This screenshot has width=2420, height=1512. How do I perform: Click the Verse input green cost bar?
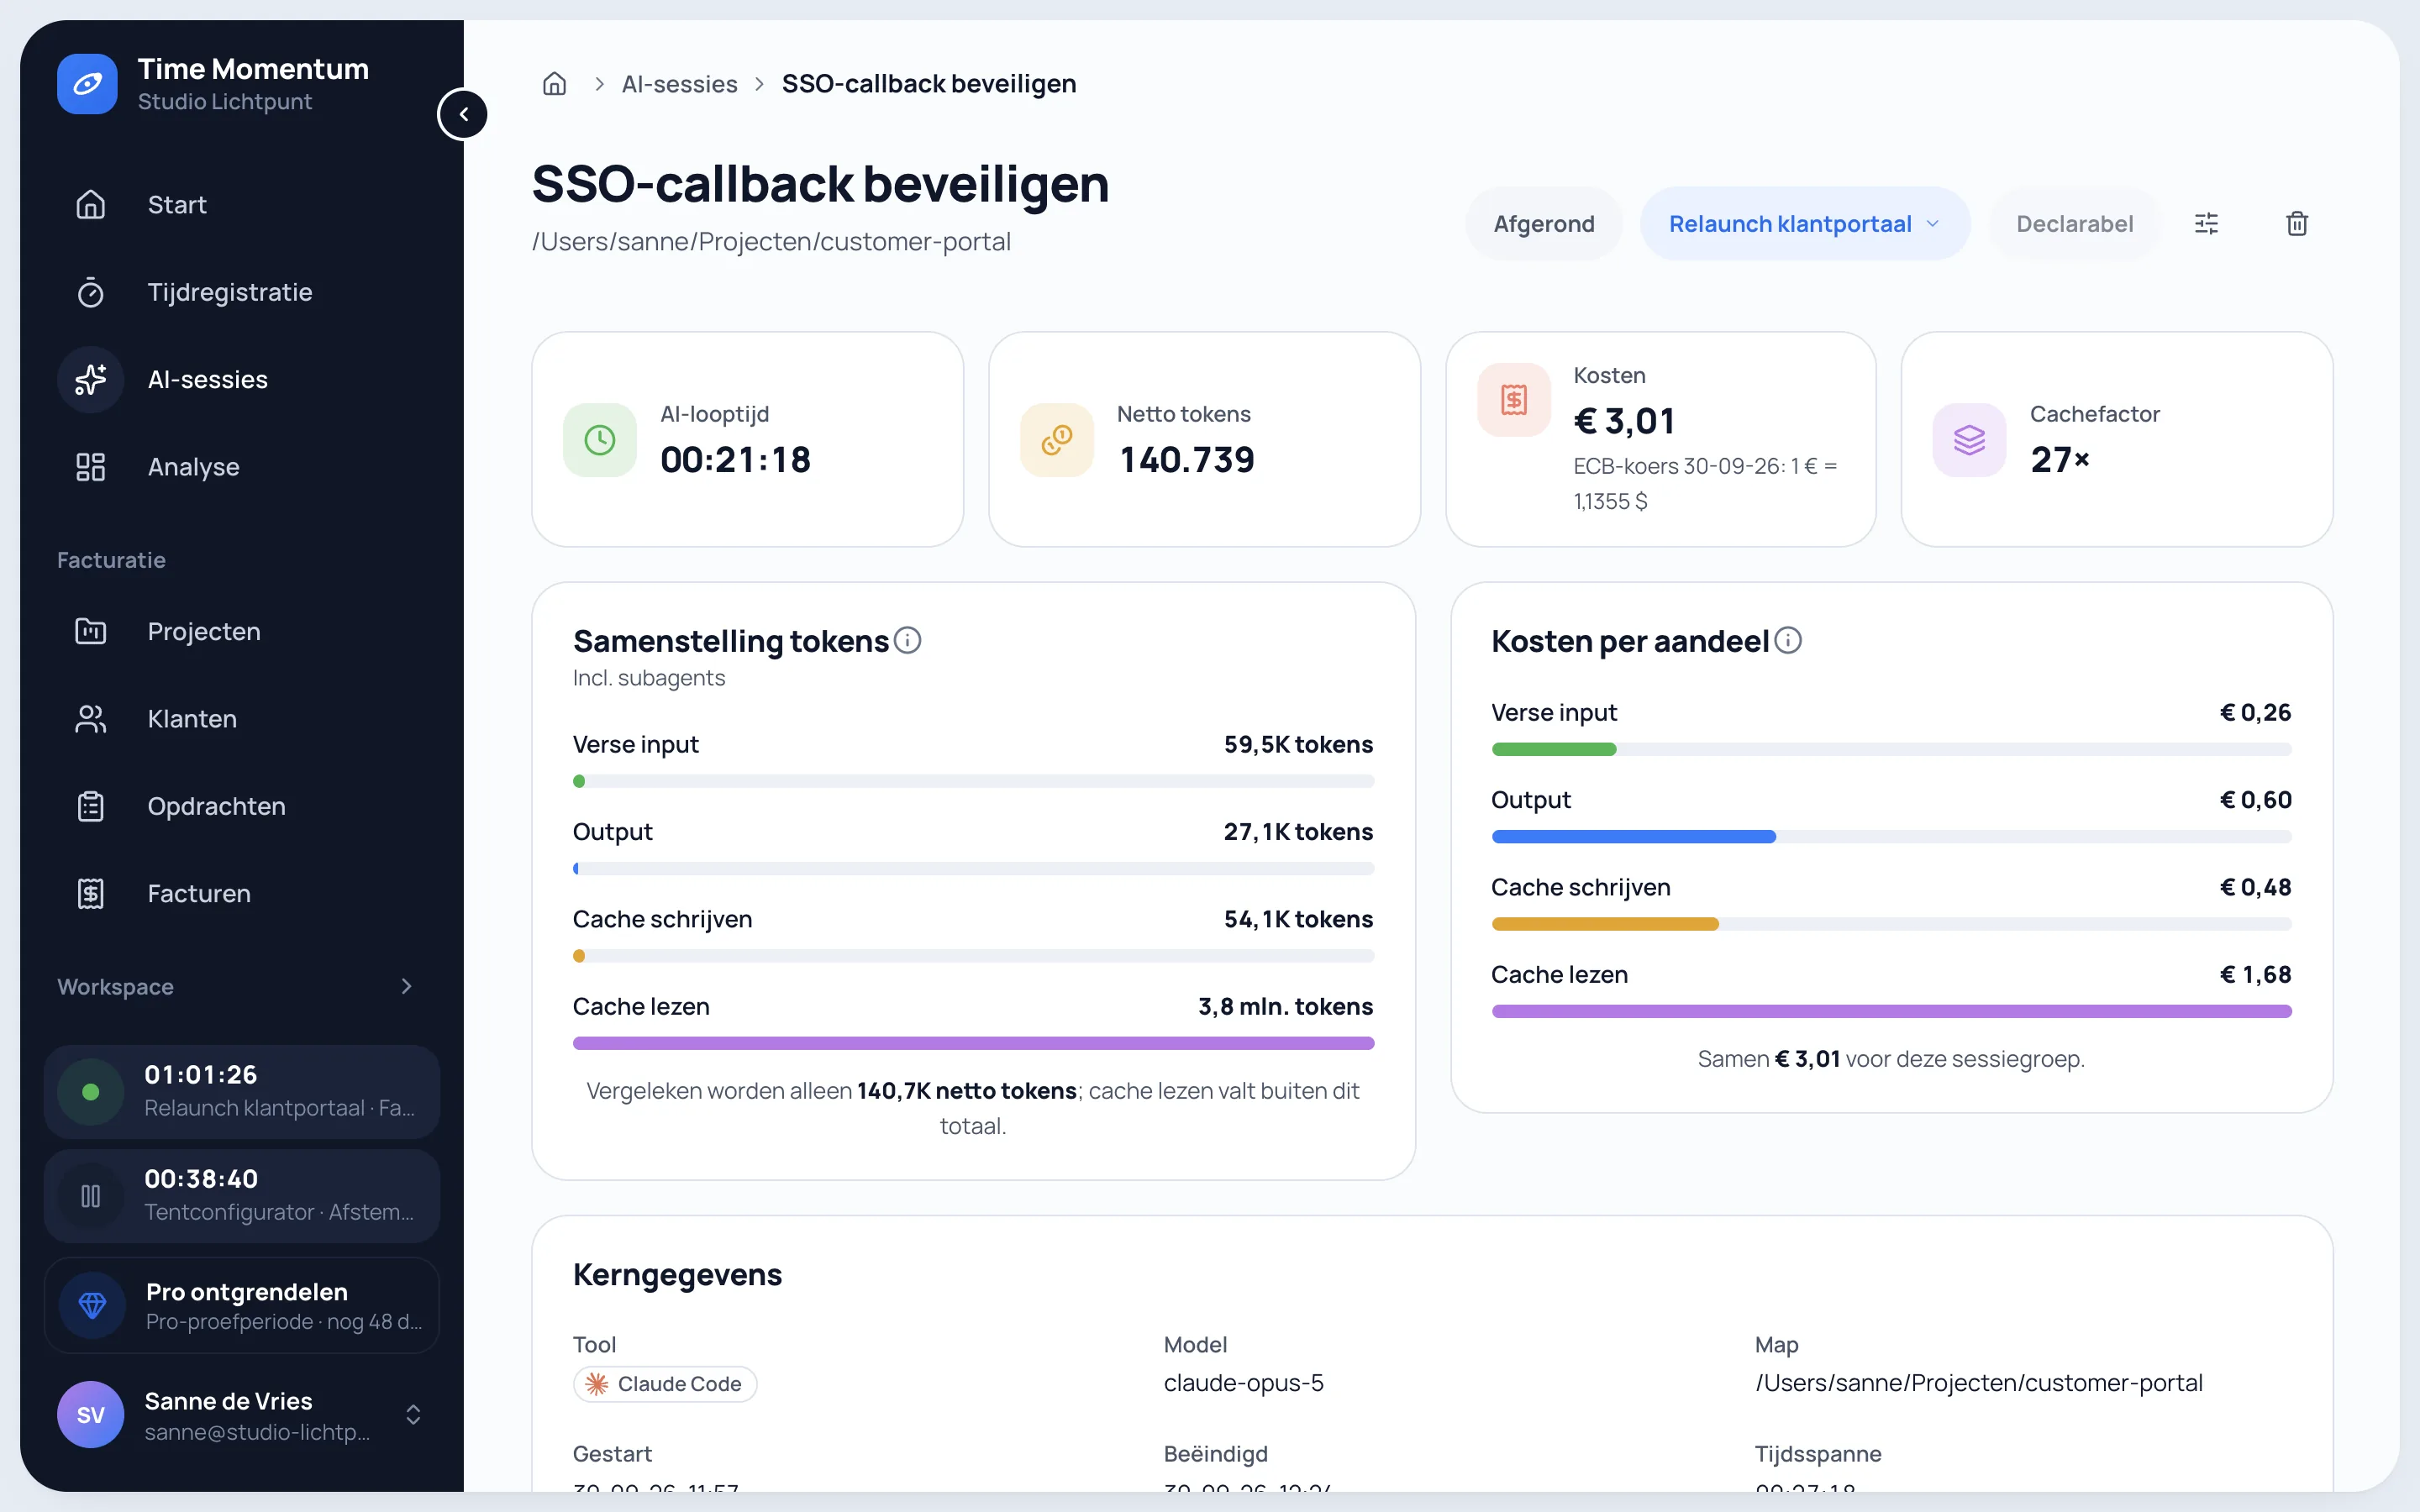click(1554, 749)
